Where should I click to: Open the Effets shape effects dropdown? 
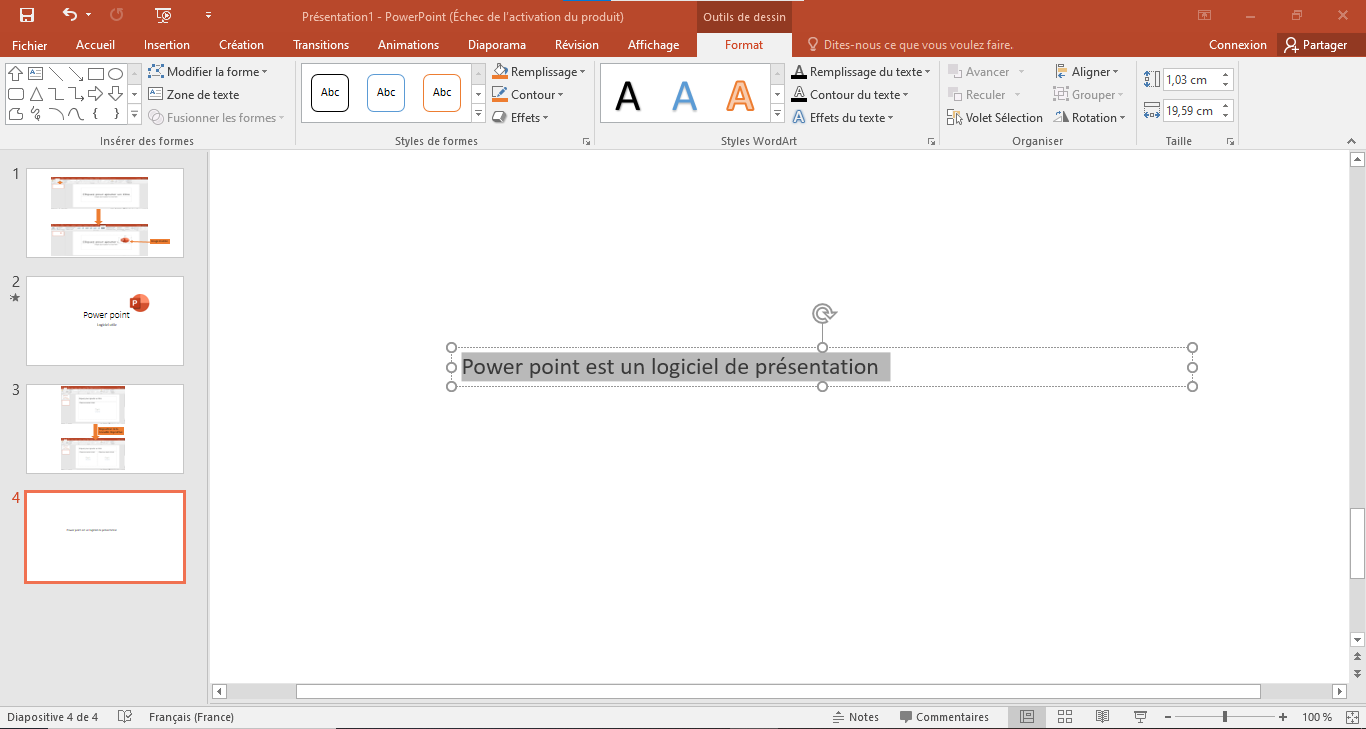(520, 118)
